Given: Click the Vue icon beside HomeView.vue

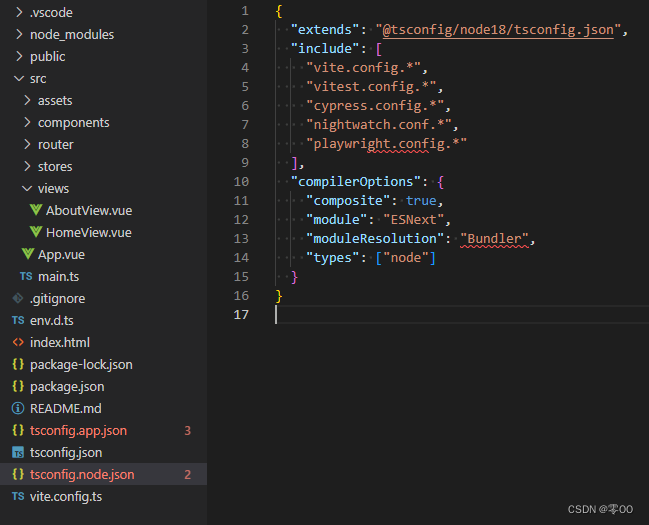Looking at the screenshot, I should coord(36,232).
